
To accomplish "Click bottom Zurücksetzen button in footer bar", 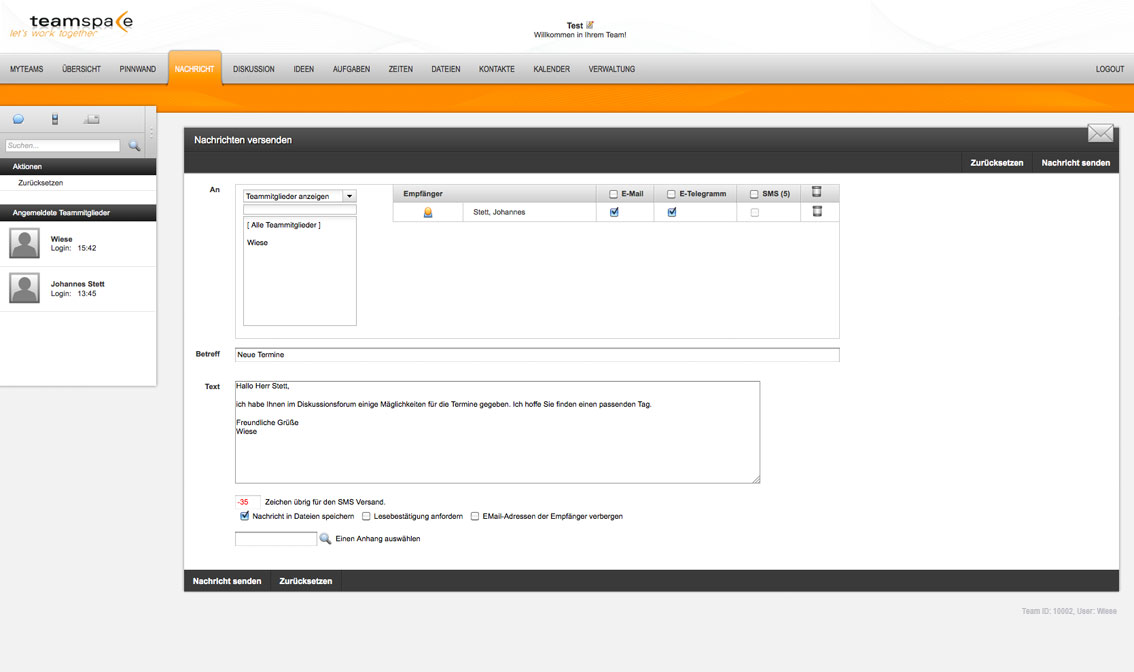I will [x=306, y=581].
